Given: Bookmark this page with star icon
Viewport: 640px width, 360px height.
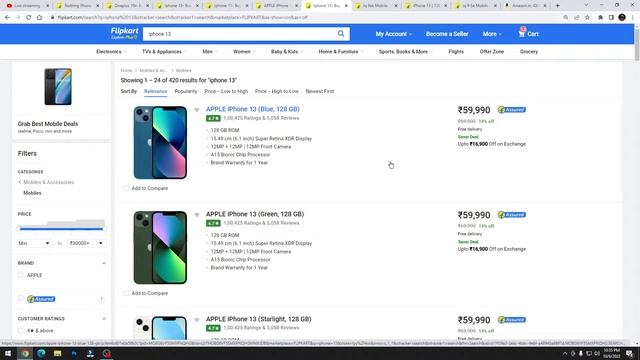Looking at the screenshot, I should 587,18.
